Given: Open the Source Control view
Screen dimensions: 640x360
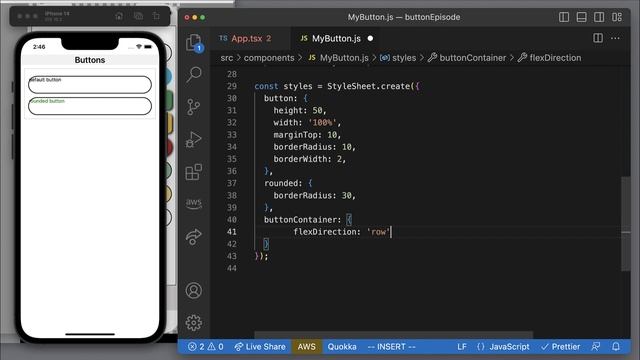Looking at the screenshot, I should tap(194, 107).
